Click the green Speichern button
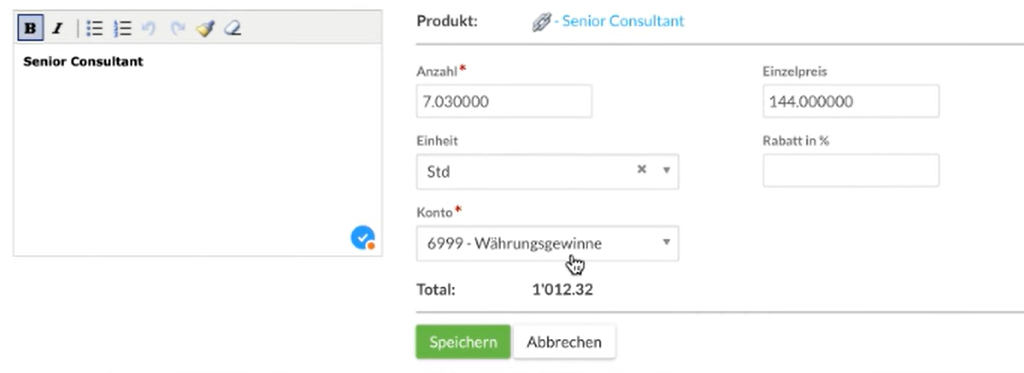The image size is (1024, 373). [x=463, y=342]
